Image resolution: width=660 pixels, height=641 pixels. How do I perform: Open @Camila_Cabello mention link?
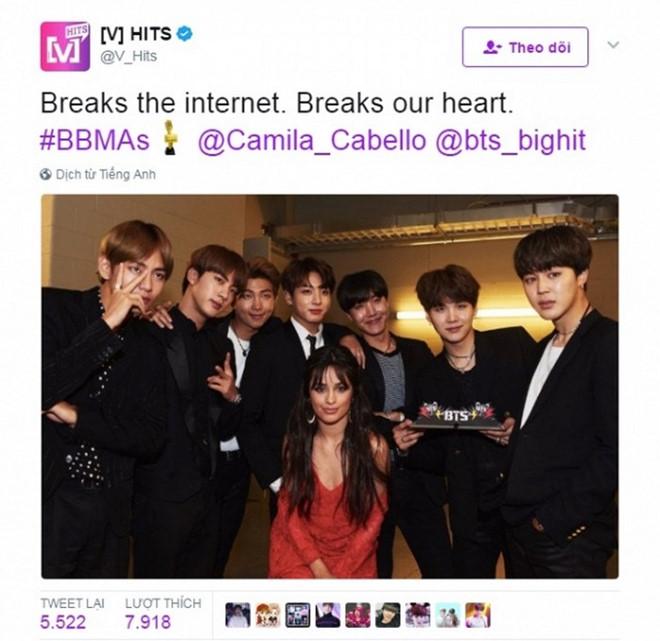(x=312, y=141)
